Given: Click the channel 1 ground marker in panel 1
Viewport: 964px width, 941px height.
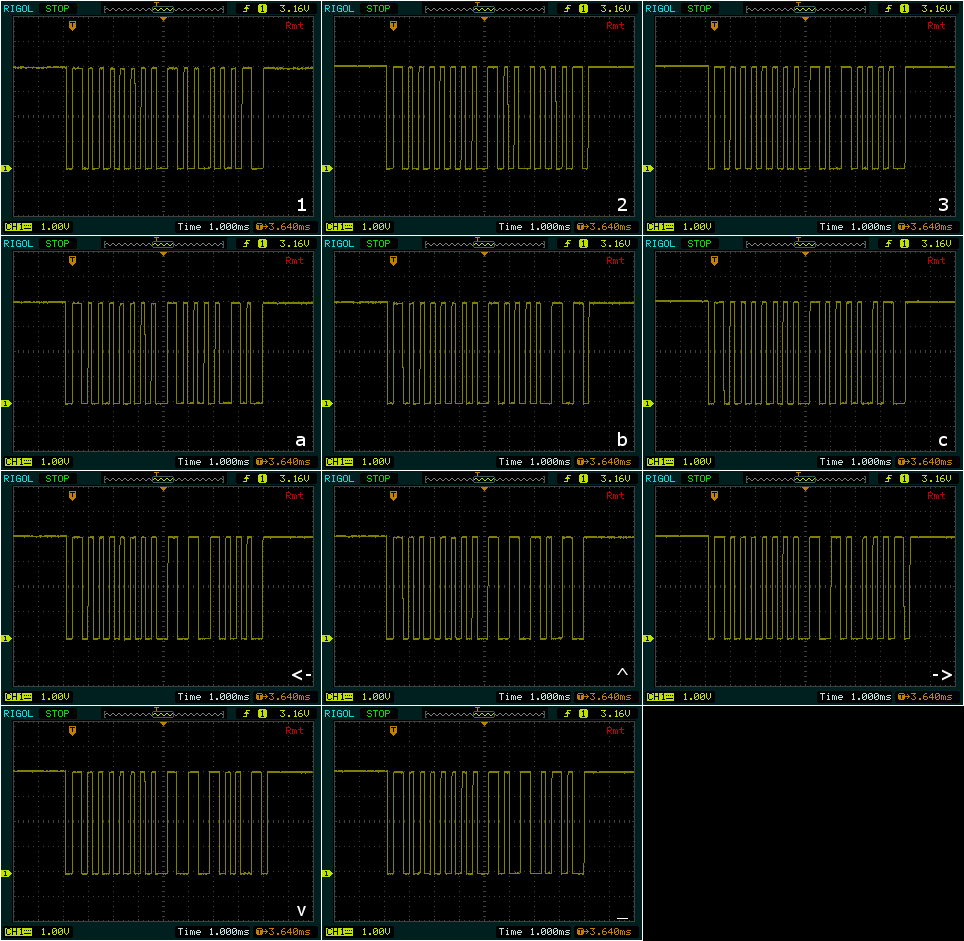Looking at the screenshot, I should point(6,168).
